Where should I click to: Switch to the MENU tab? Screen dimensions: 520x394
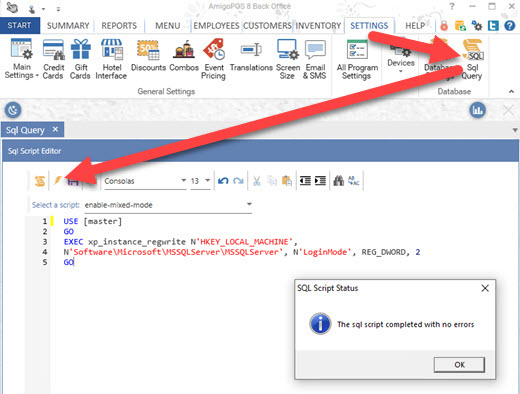(168, 26)
